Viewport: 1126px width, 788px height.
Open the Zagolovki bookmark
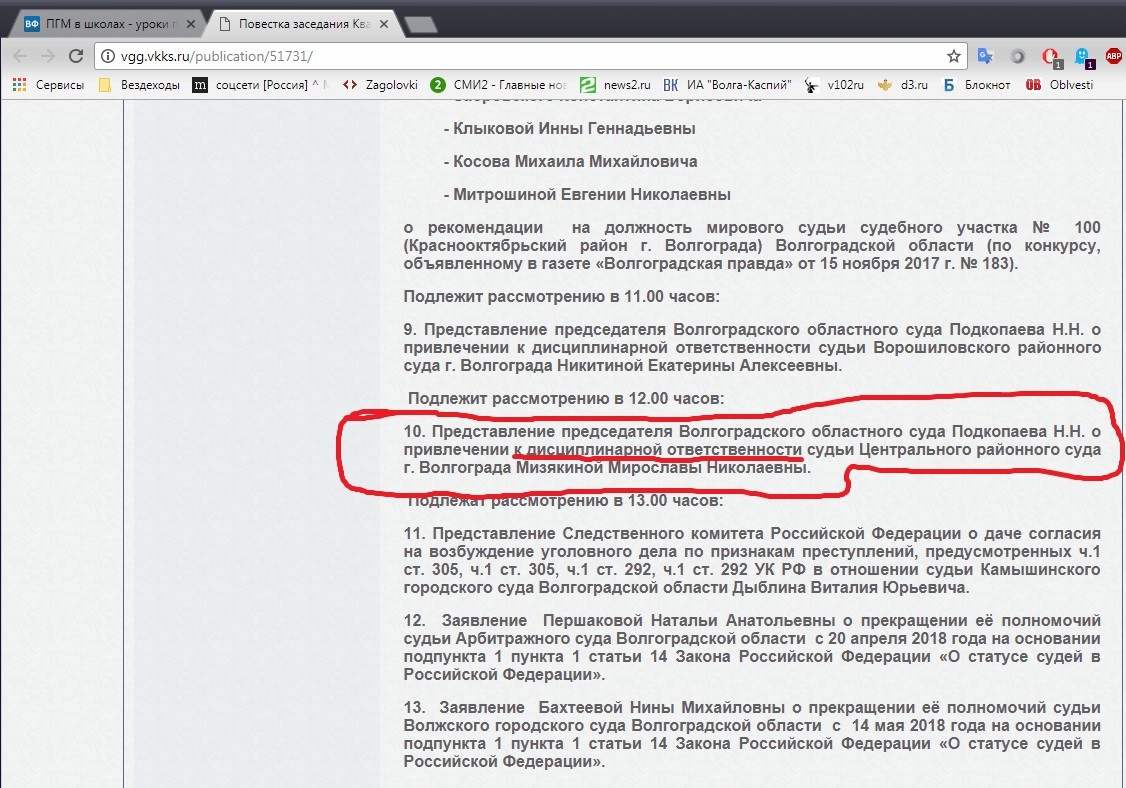tap(381, 85)
